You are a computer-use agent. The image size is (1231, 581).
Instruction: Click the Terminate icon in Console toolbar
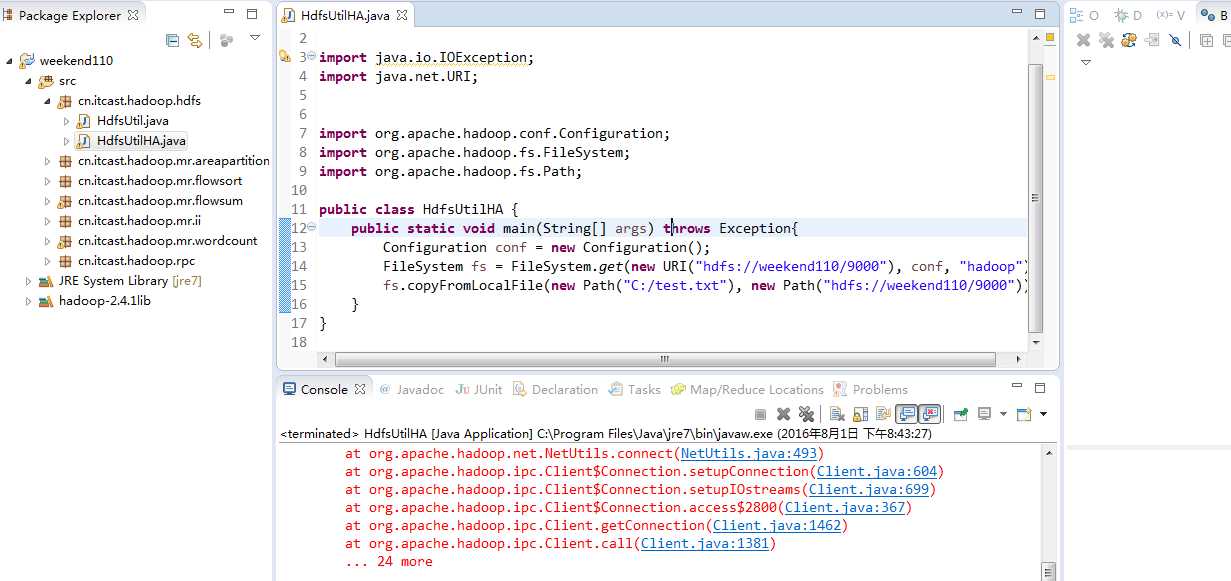pyautogui.click(x=760, y=414)
